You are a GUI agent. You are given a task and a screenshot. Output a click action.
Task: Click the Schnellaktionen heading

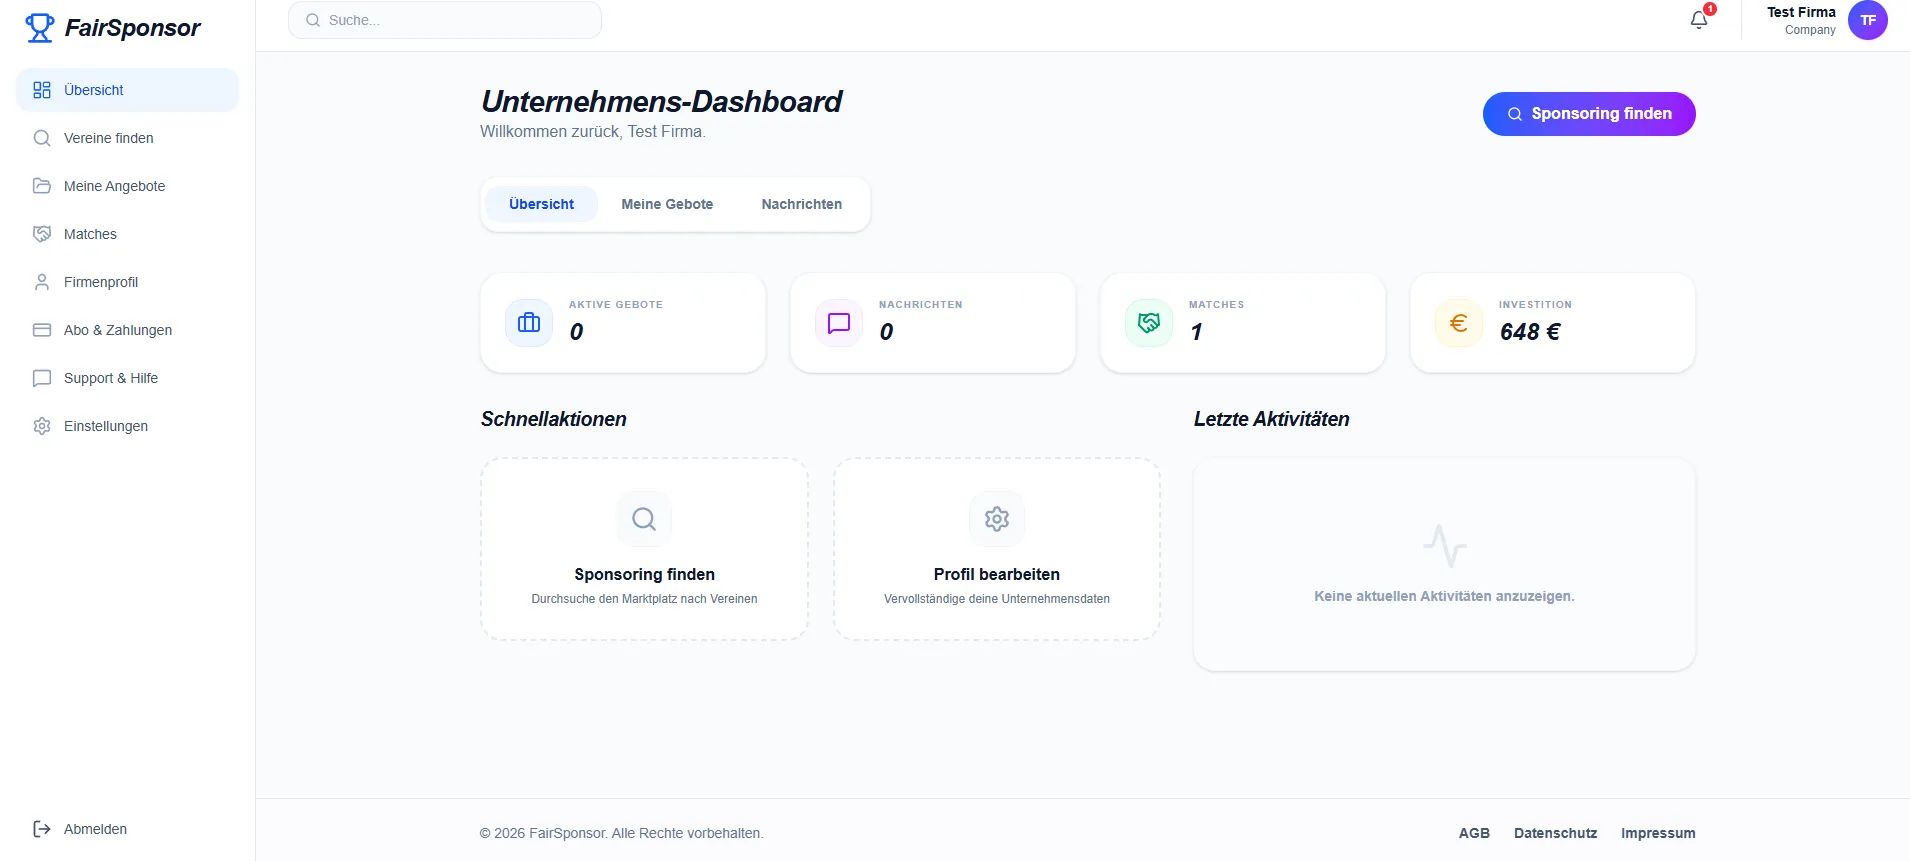point(554,419)
